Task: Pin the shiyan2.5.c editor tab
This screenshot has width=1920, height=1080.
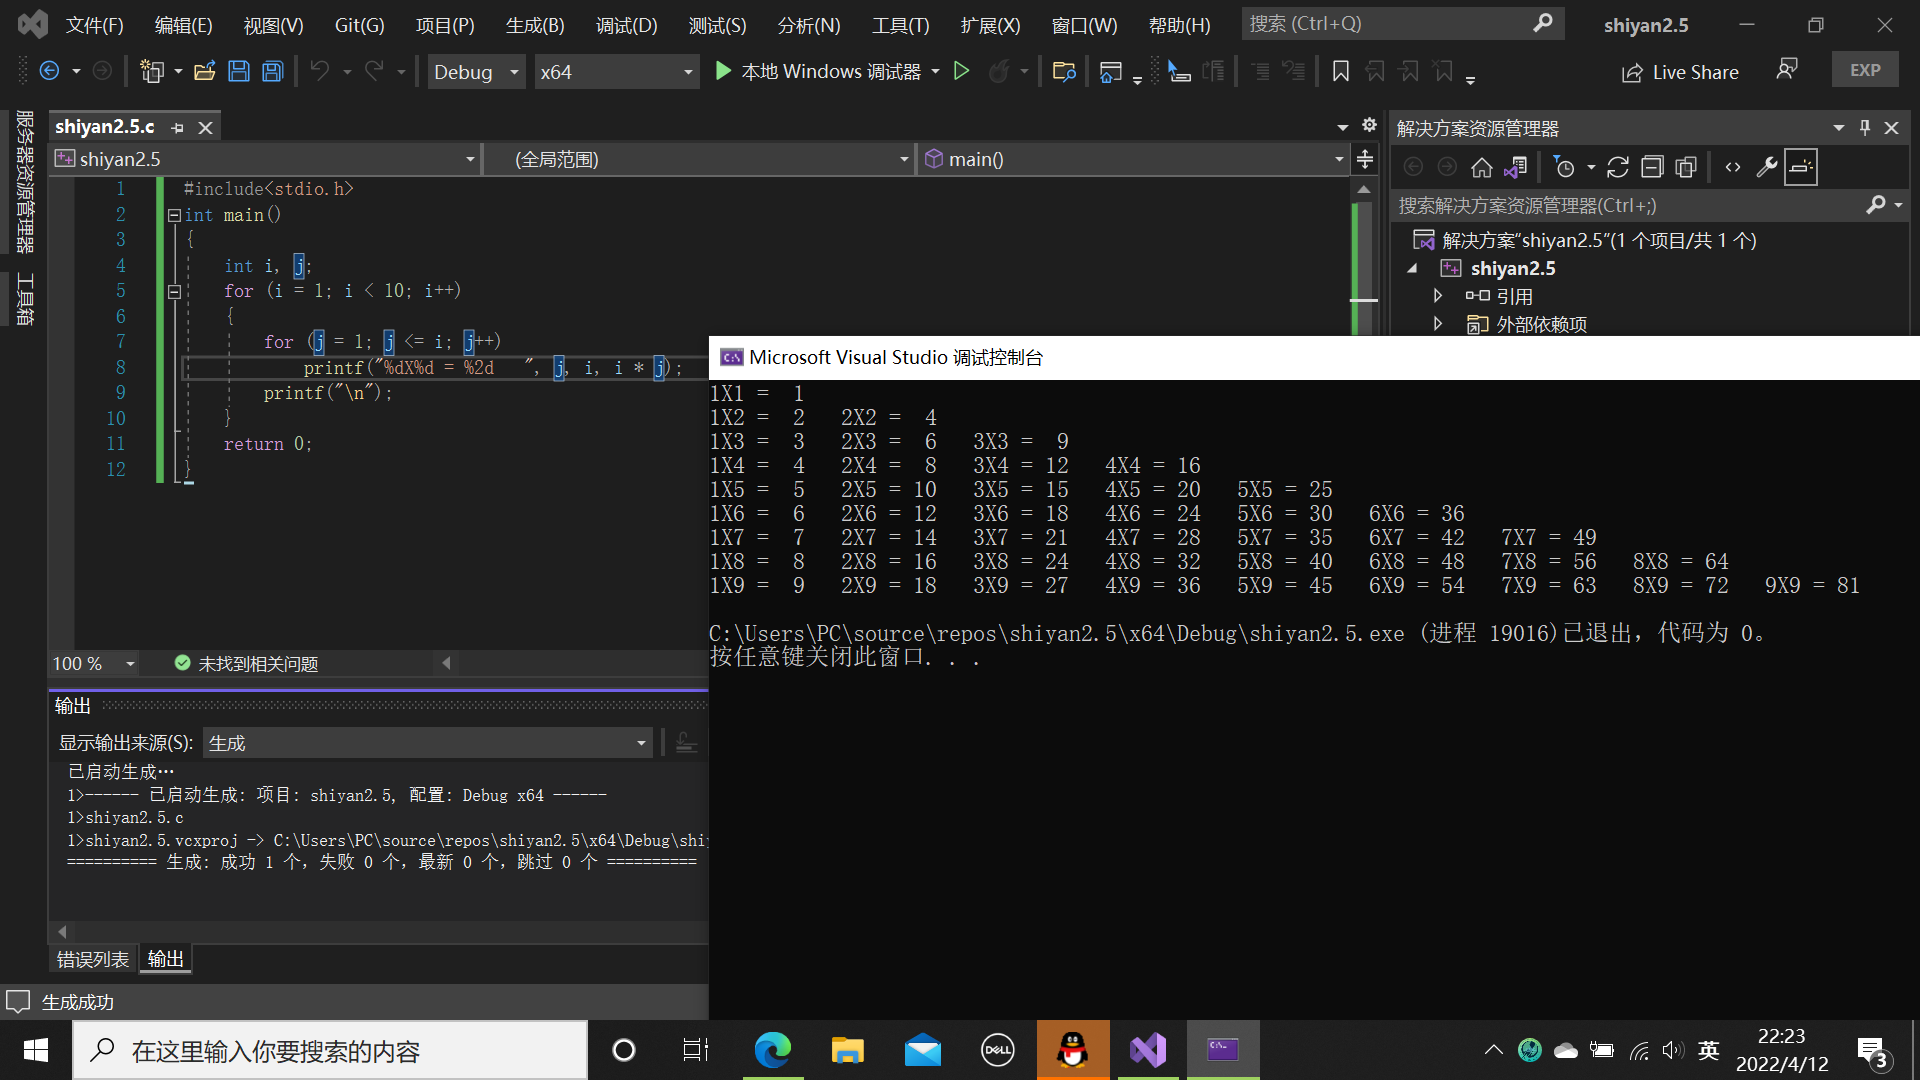Action: click(x=178, y=127)
